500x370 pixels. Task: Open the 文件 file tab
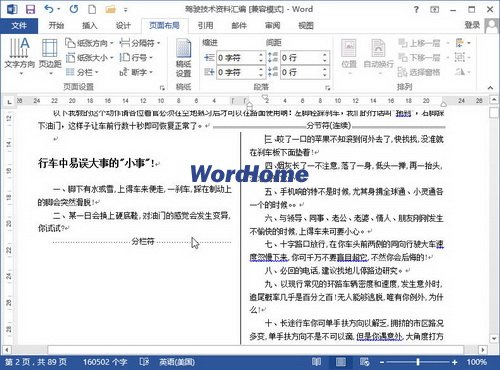pyautogui.click(x=19, y=26)
